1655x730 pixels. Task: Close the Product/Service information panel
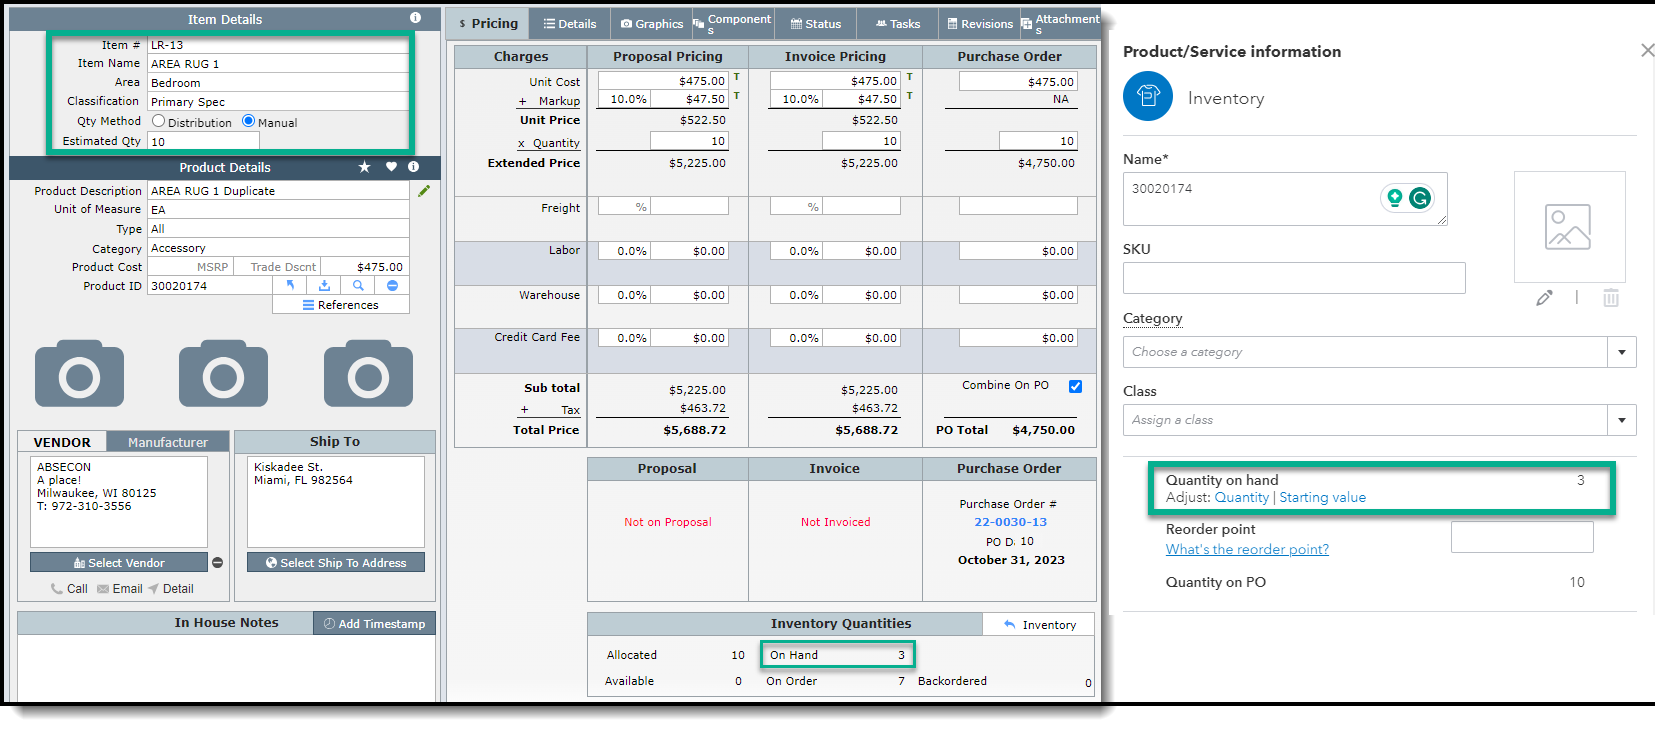coord(1647,50)
